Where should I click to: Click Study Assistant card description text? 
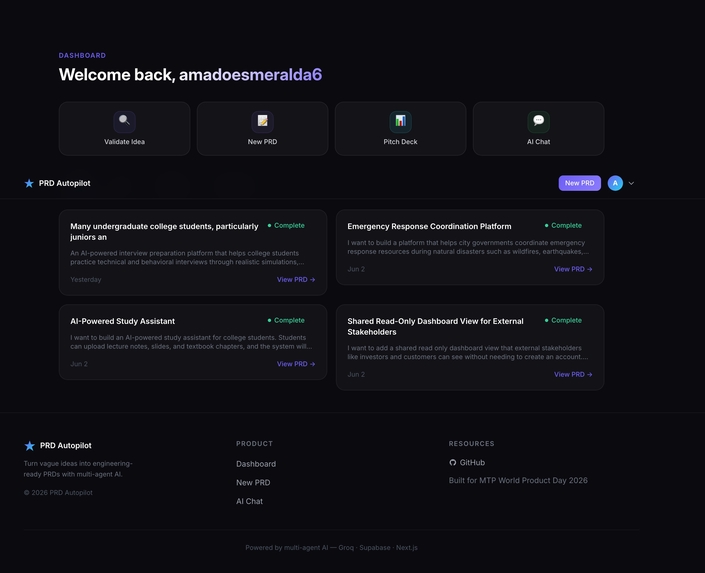pos(191,342)
